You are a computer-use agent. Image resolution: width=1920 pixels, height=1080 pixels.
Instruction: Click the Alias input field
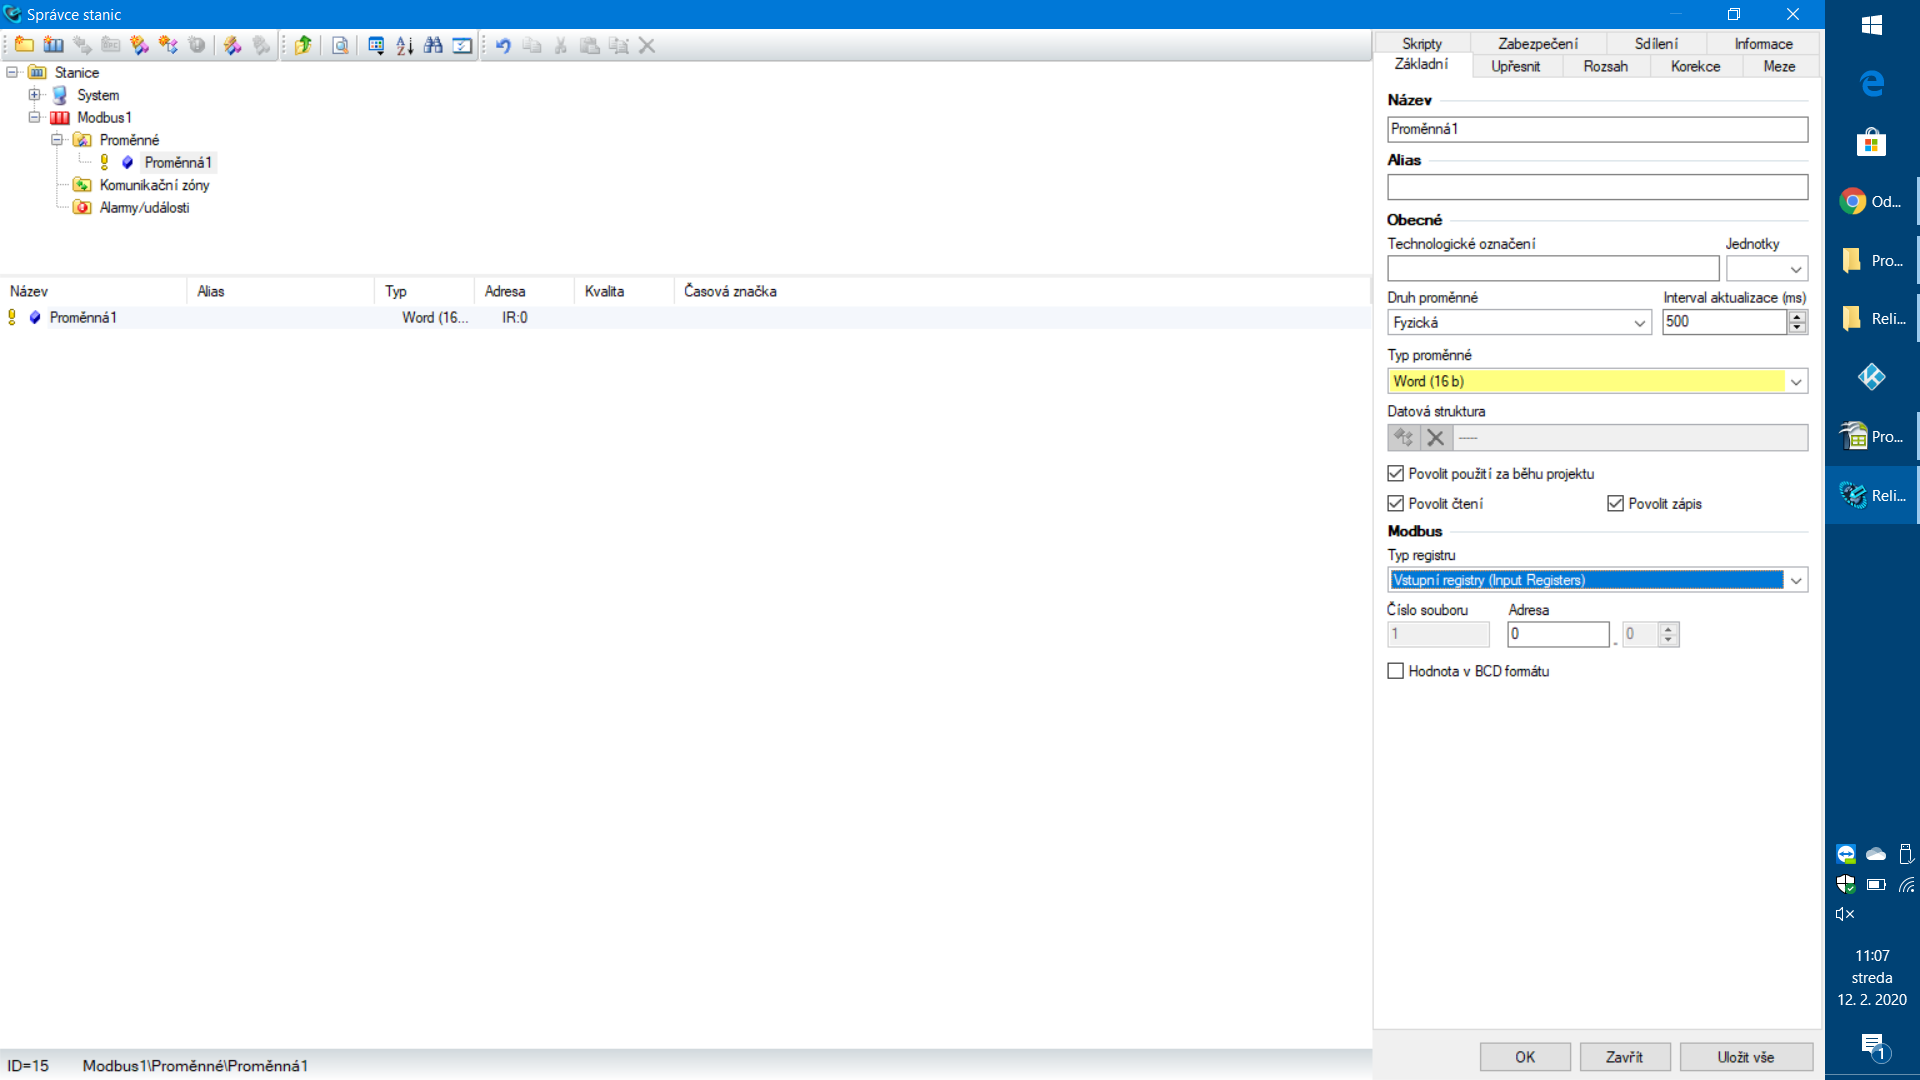[x=1596, y=187]
